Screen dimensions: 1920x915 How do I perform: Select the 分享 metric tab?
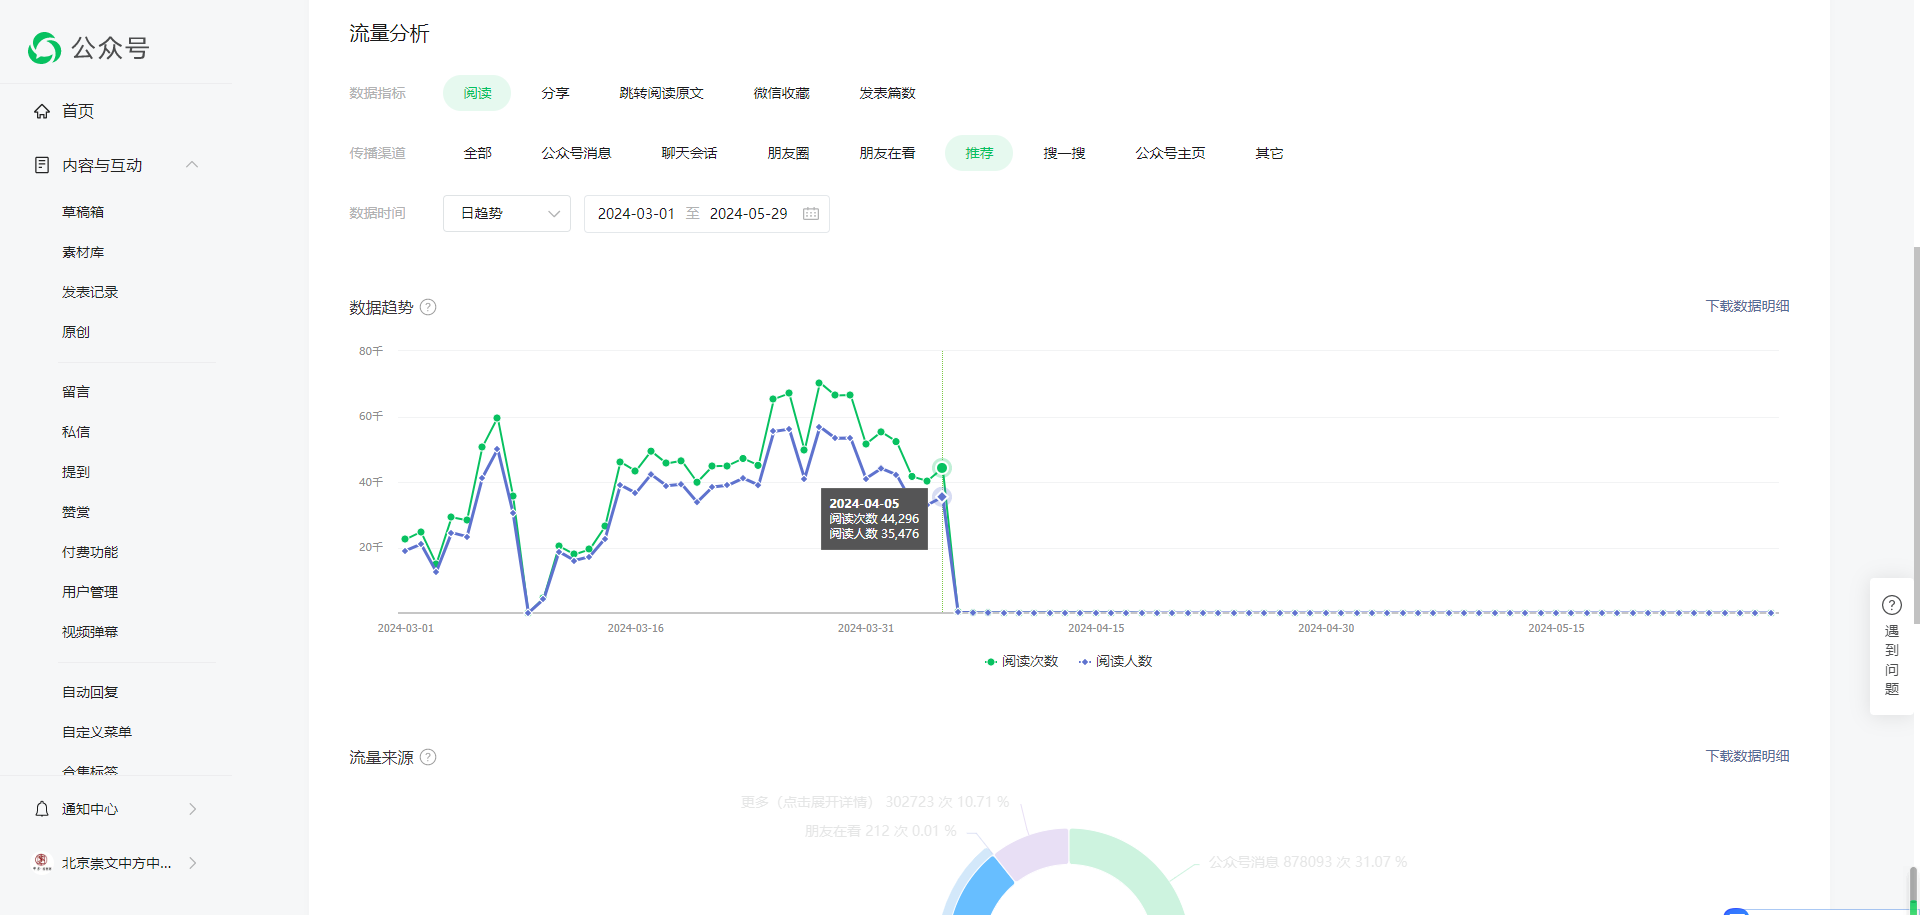pyautogui.click(x=555, y=93)
